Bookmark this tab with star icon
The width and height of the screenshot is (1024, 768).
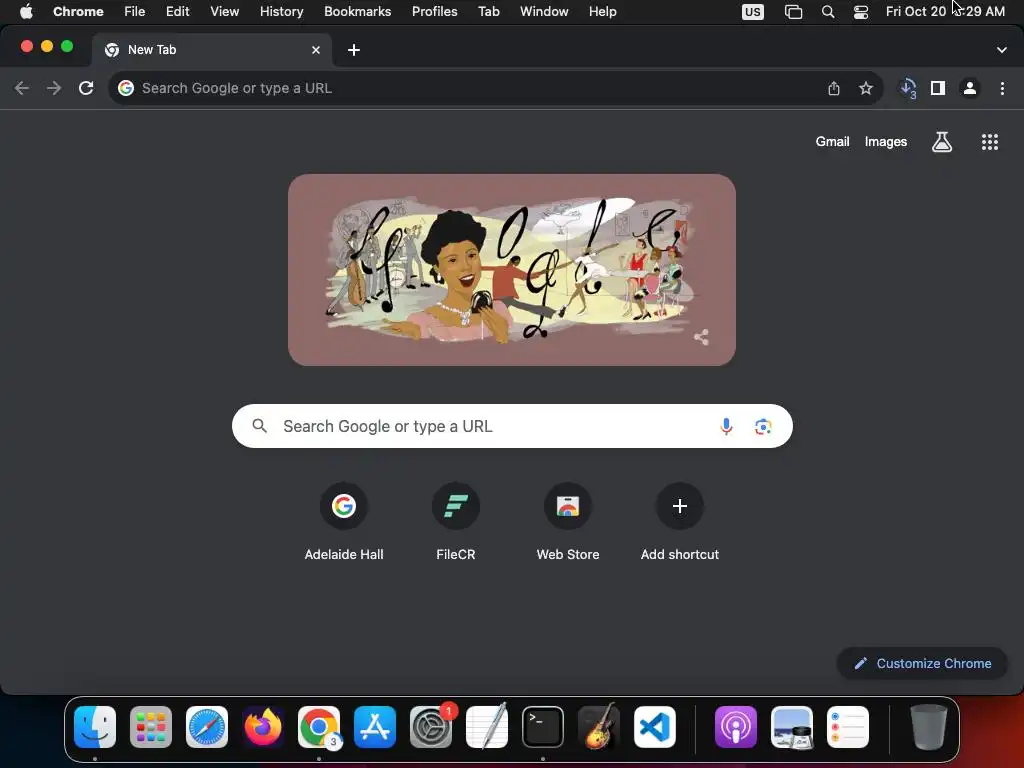tap(866, 88)
